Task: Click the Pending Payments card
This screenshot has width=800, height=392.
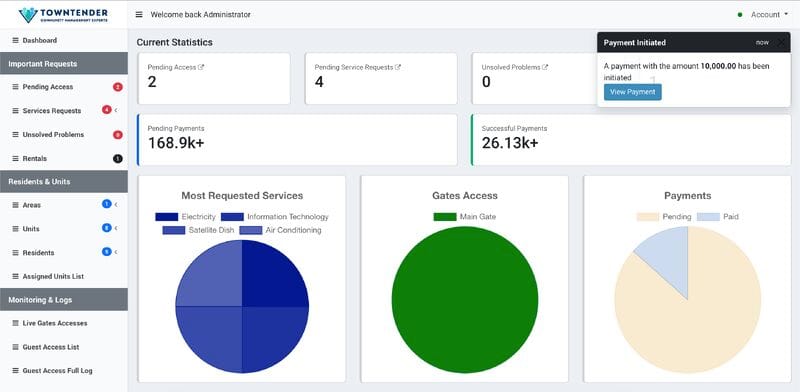Action: 297,140
